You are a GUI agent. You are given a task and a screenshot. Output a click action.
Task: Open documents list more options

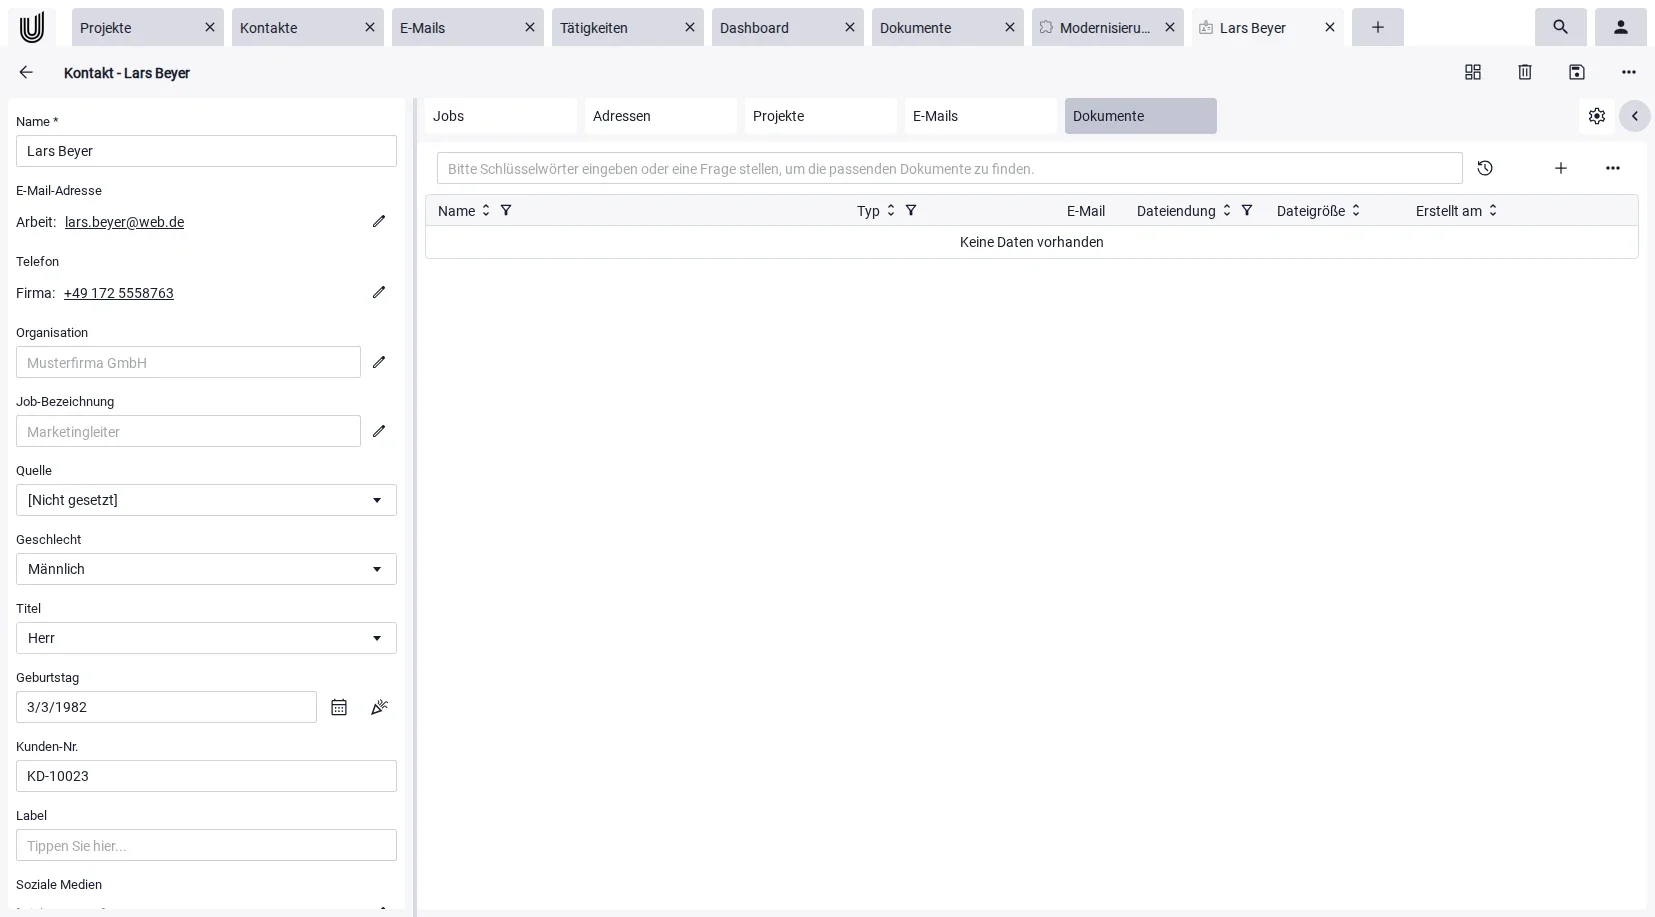pyautogui.click(x=1613, y=168)
